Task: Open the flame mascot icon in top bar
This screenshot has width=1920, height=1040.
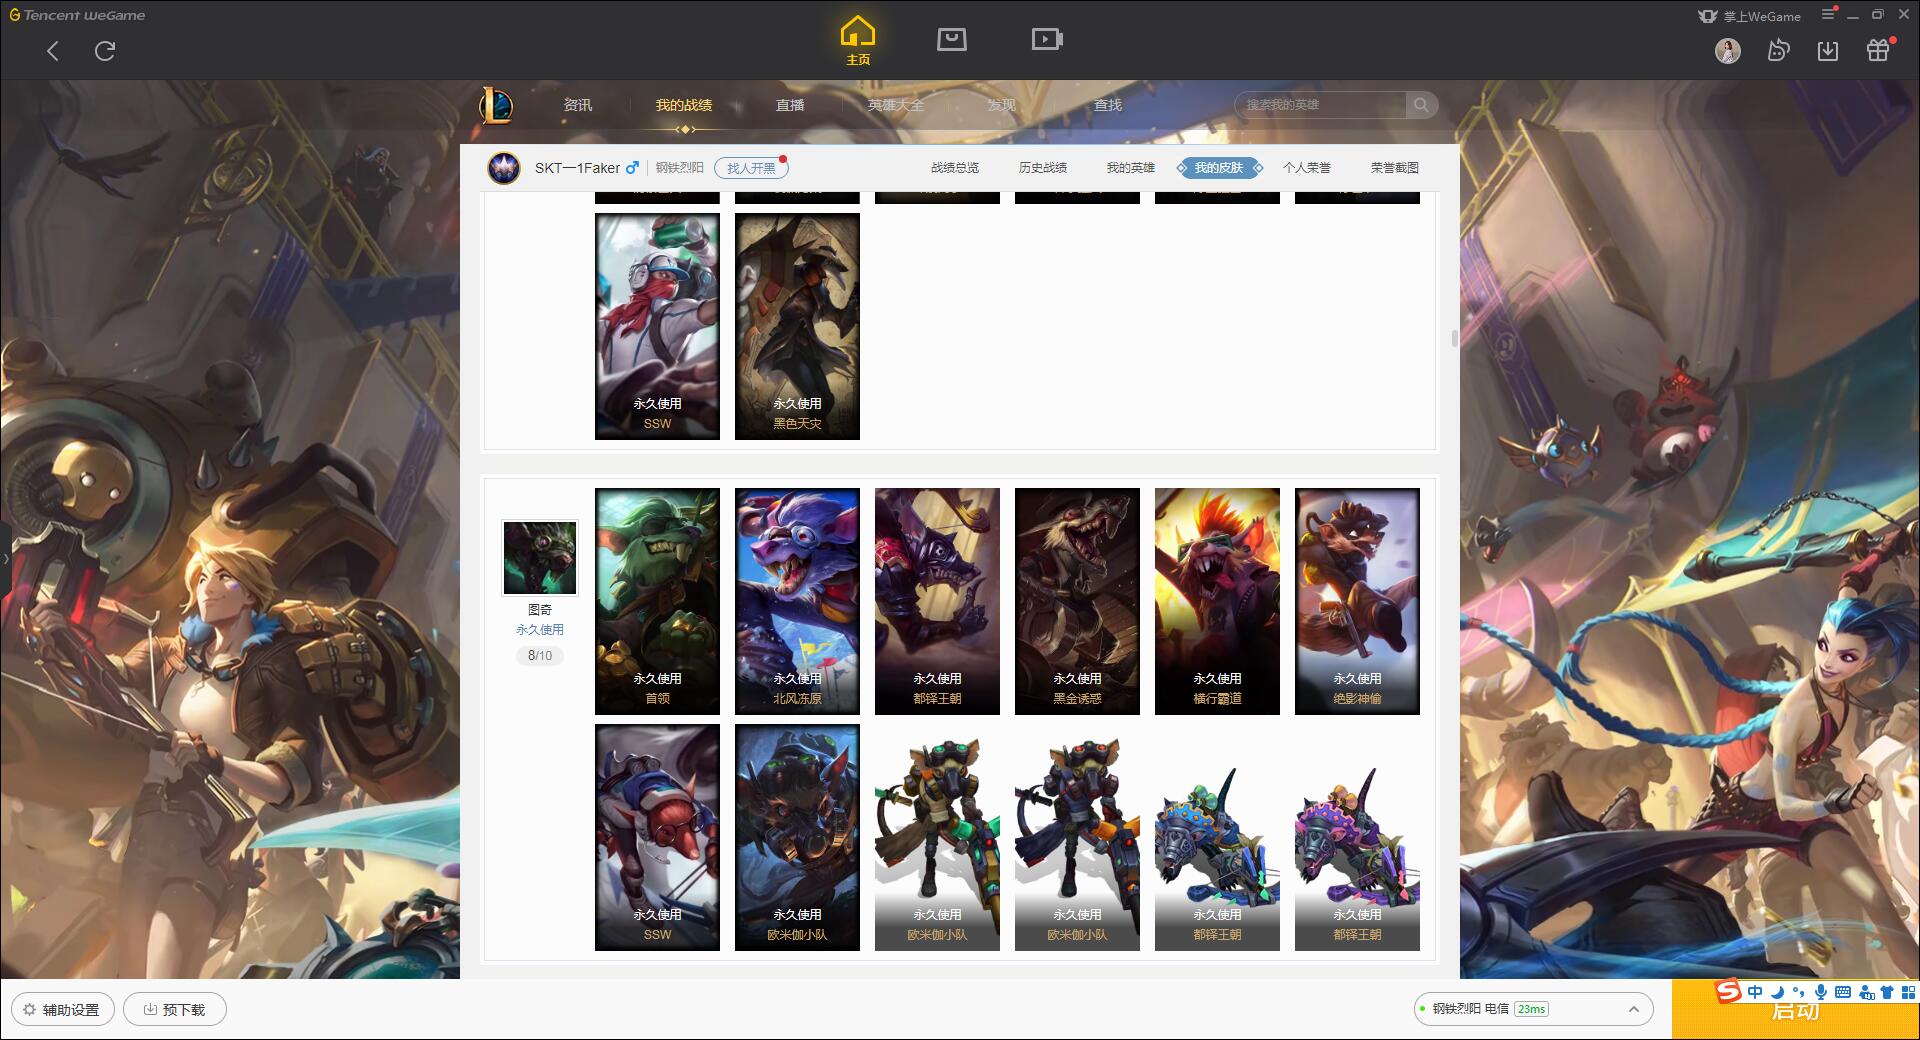Action: click(1778, 51)
